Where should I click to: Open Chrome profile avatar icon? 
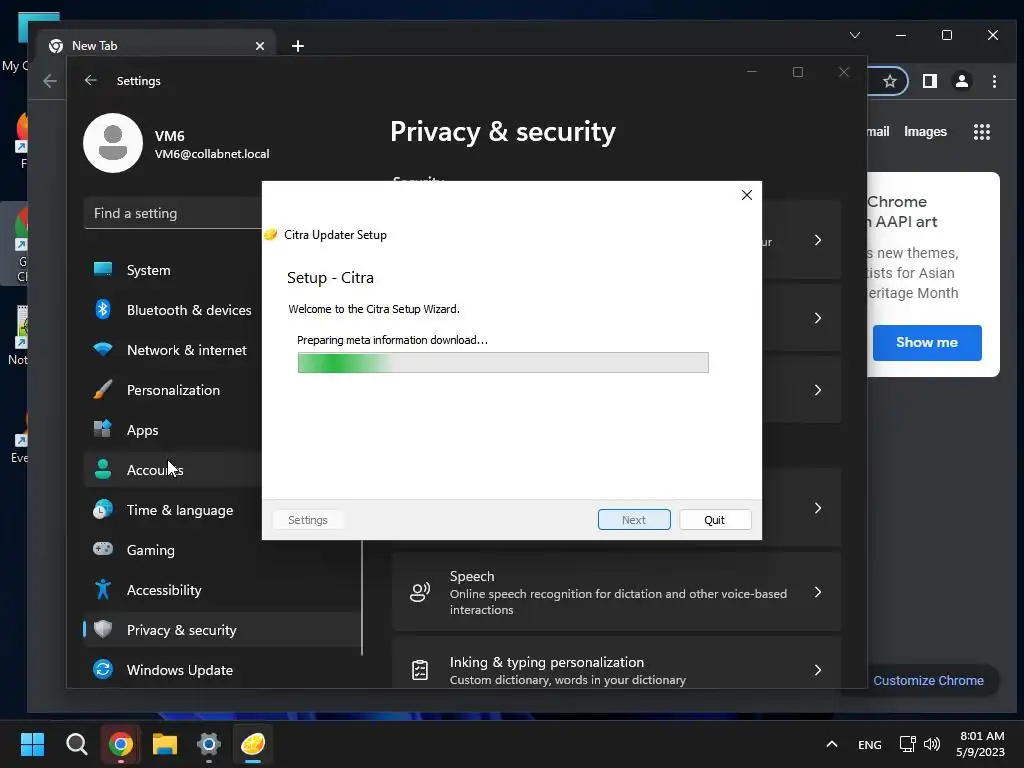click(961, 81)
